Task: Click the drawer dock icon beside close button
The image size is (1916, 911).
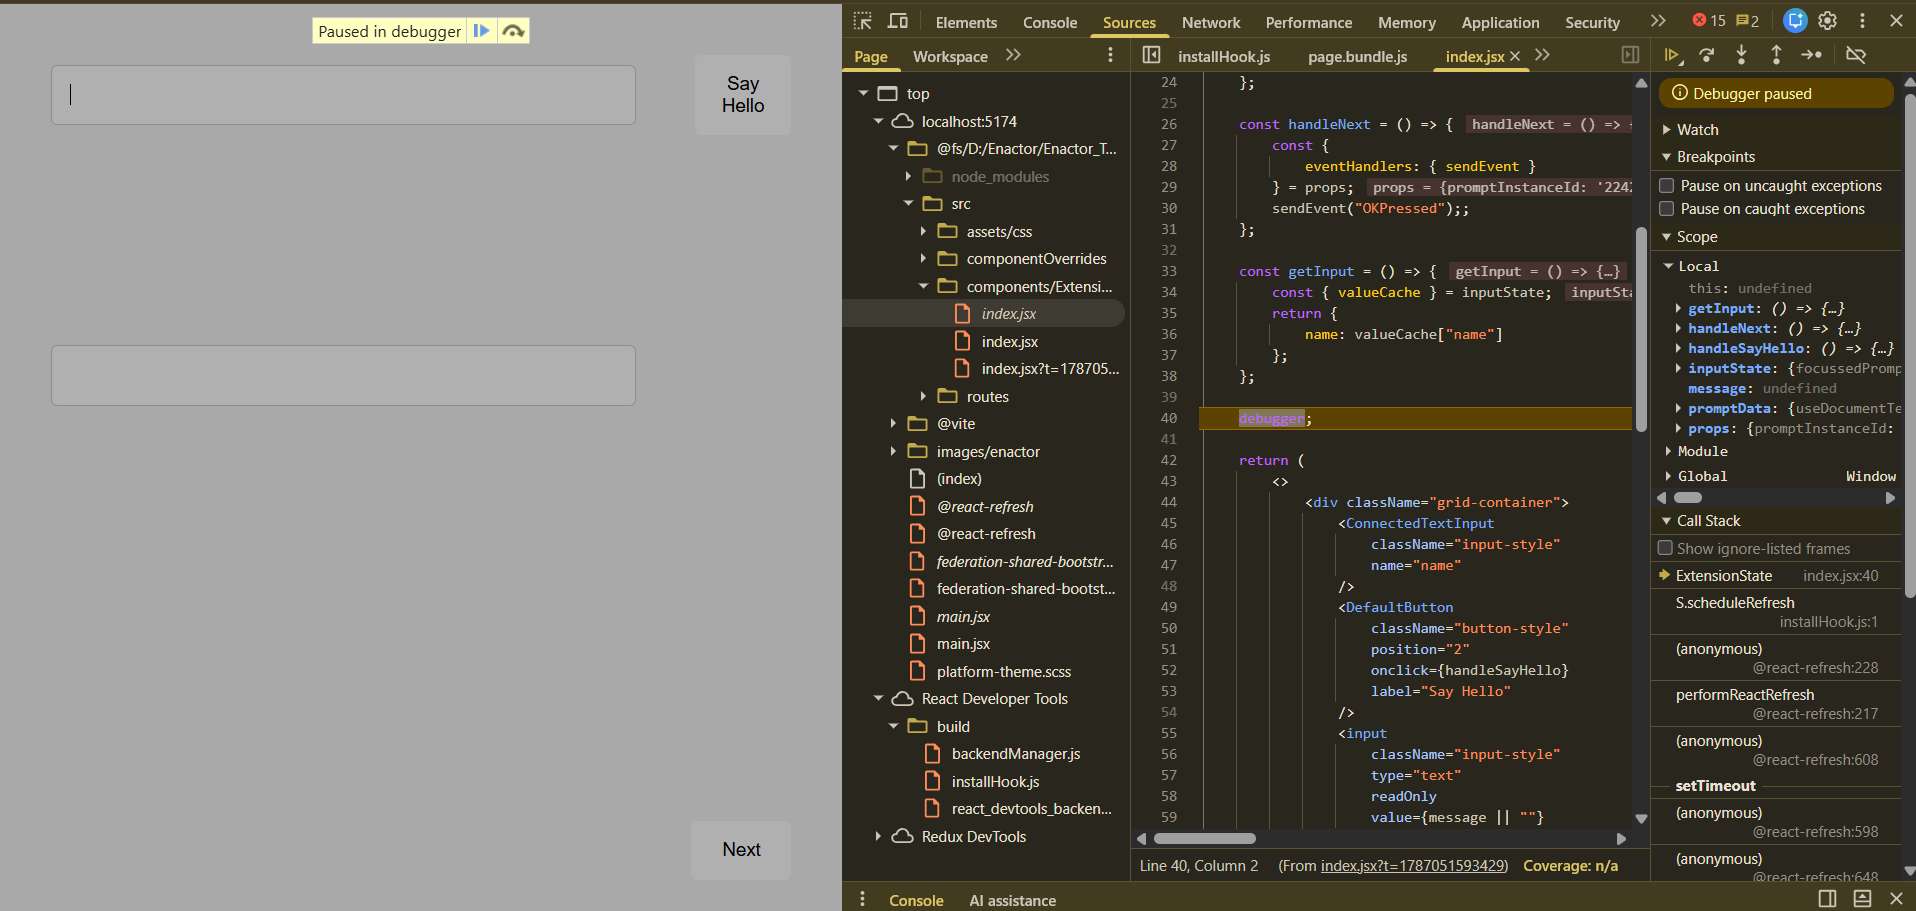Action: [x=1862, y=898]
